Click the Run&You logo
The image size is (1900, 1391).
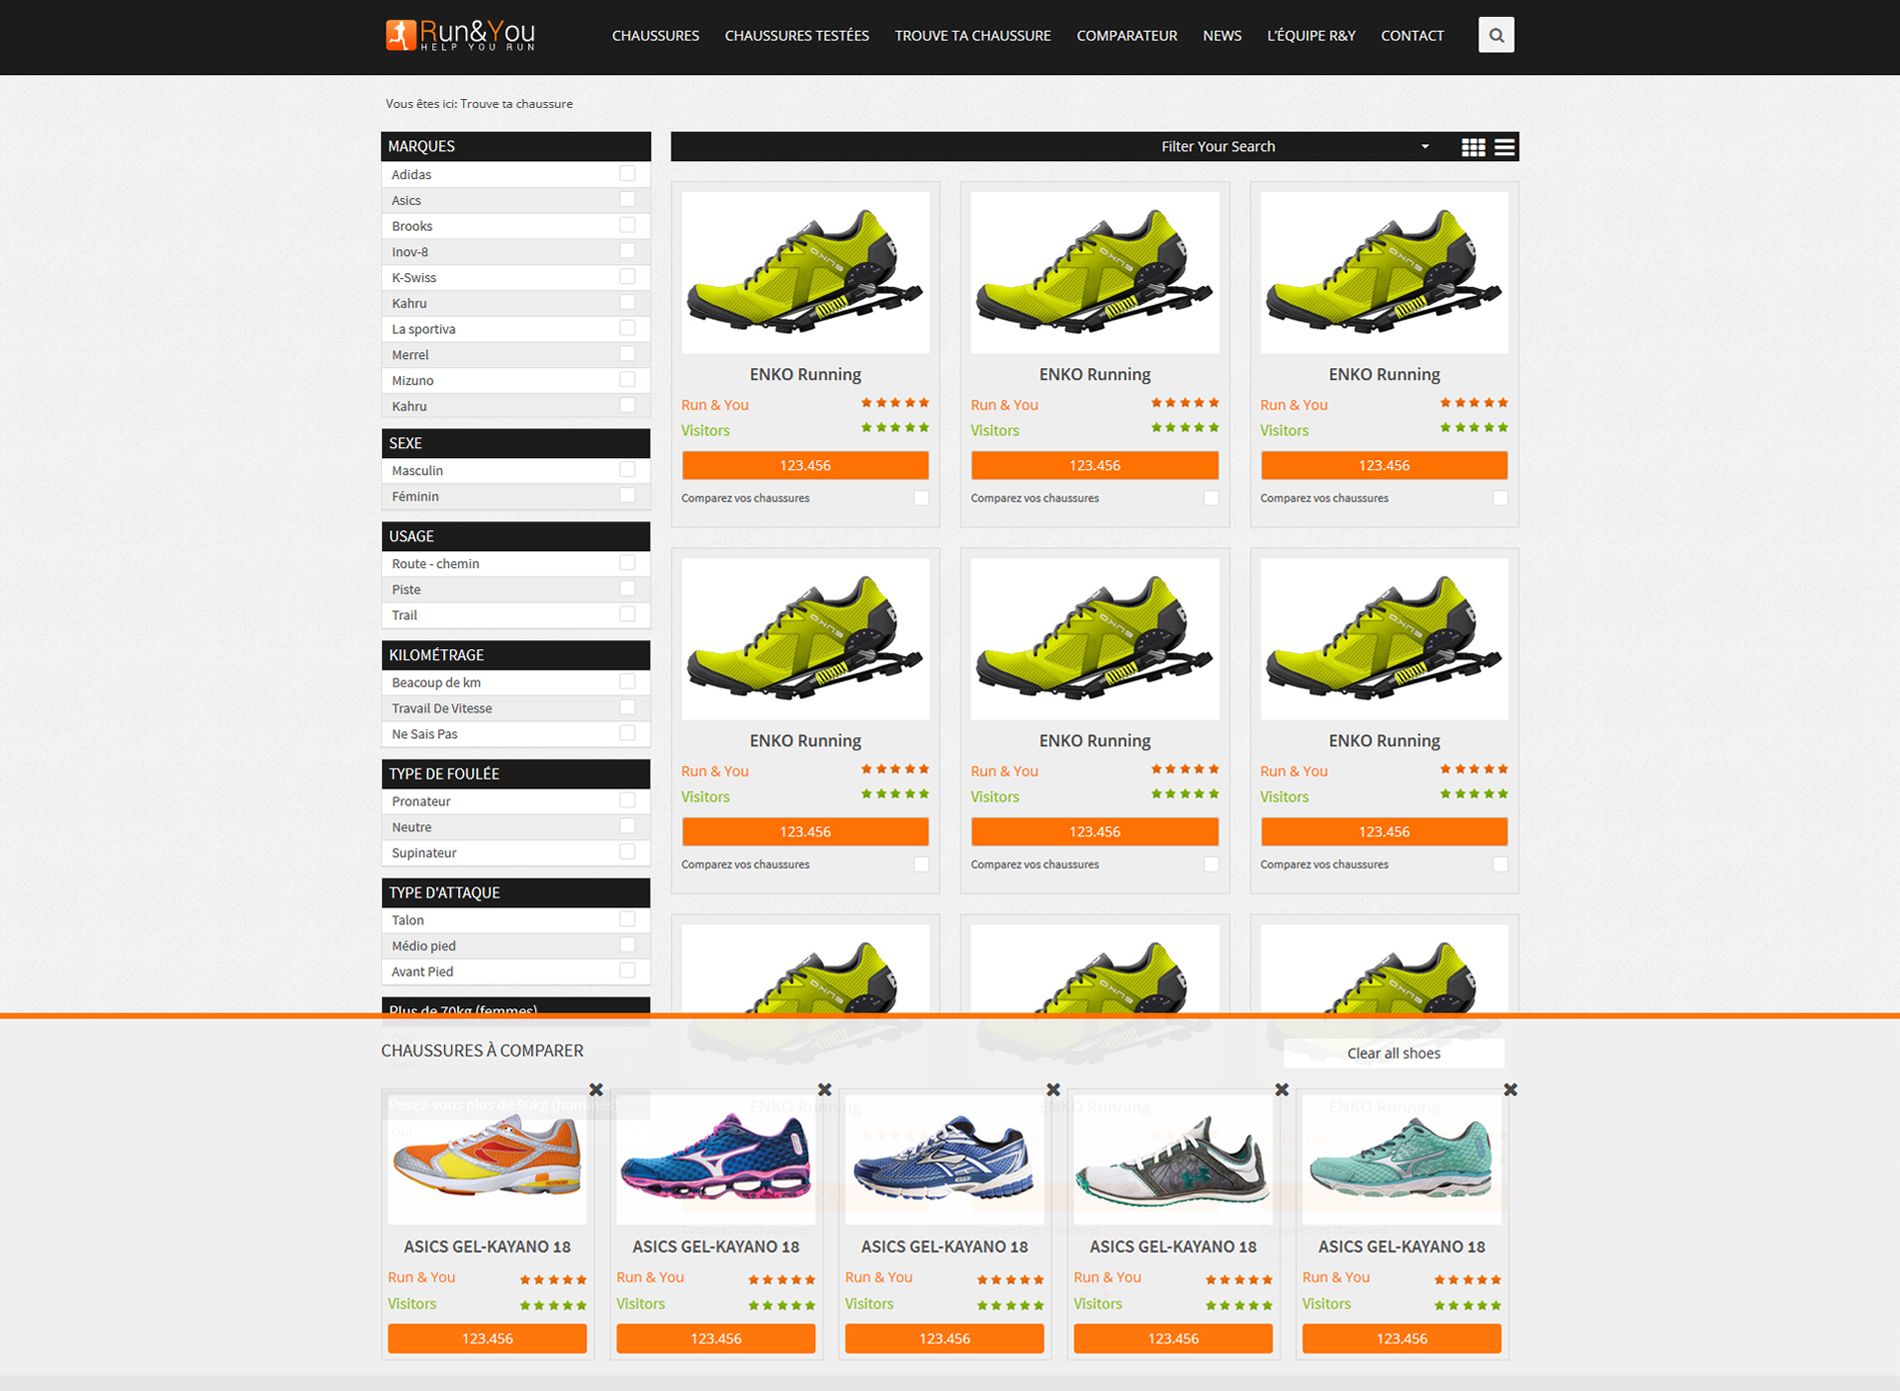(461, 35)
